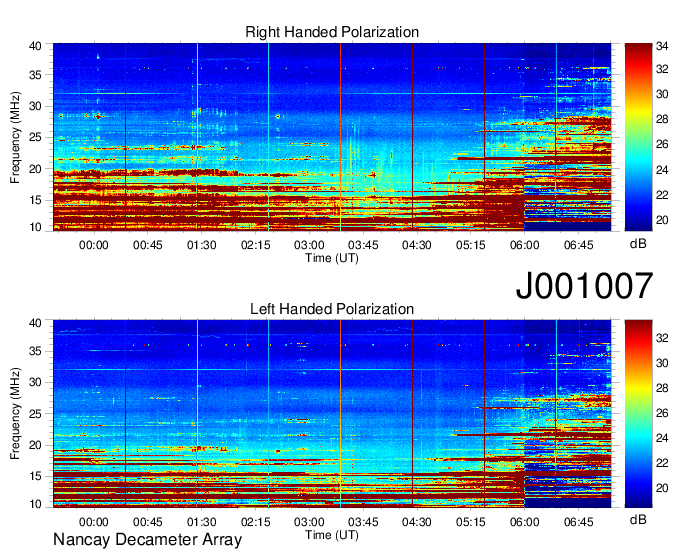This screenshot has height=552, width=680.
Task: Click the '10' frequency tick on top plot
Action: tap(36, 226)
